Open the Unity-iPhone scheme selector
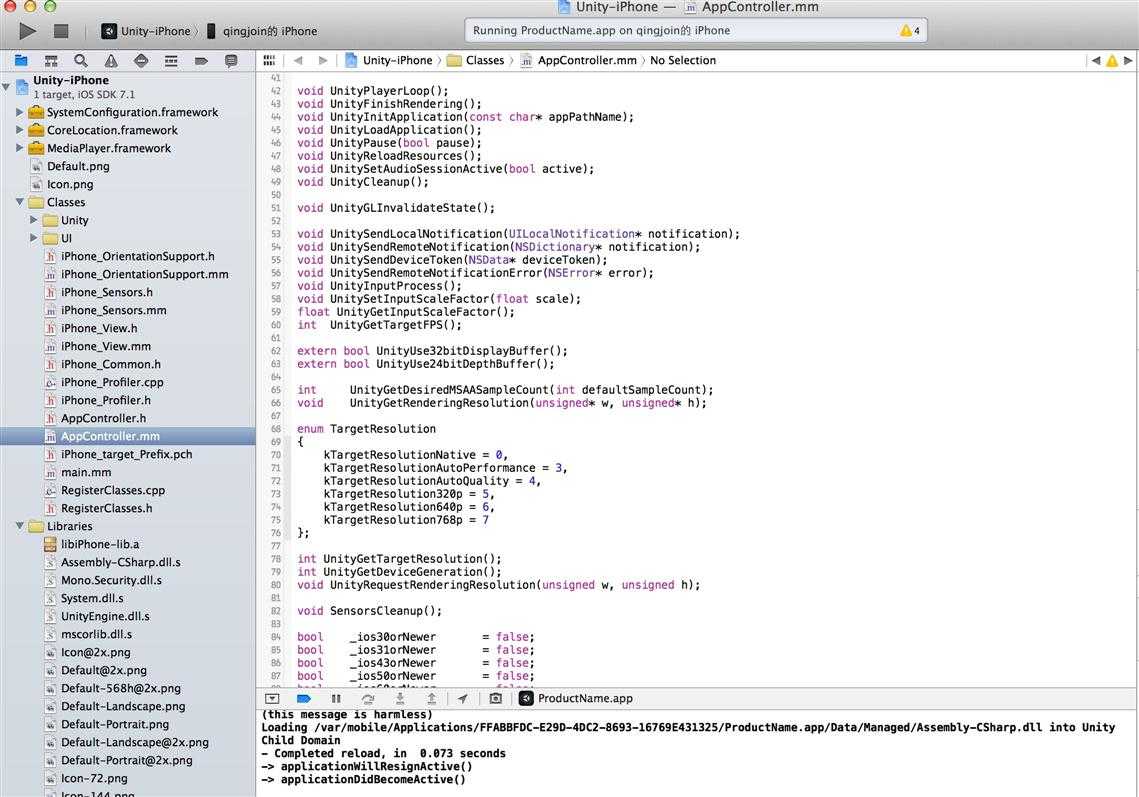 (147, 31)
